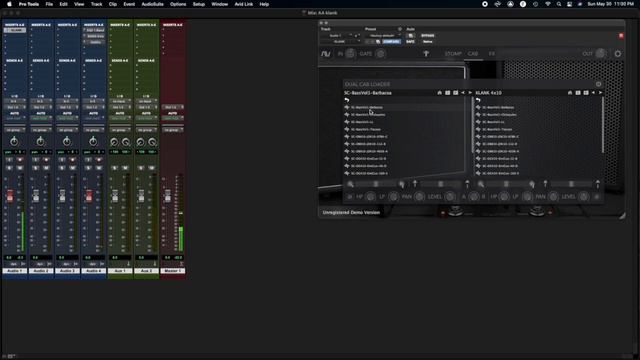Click the Native button in plugin header
The image size is (640, 360).
[x=427, y=42]
